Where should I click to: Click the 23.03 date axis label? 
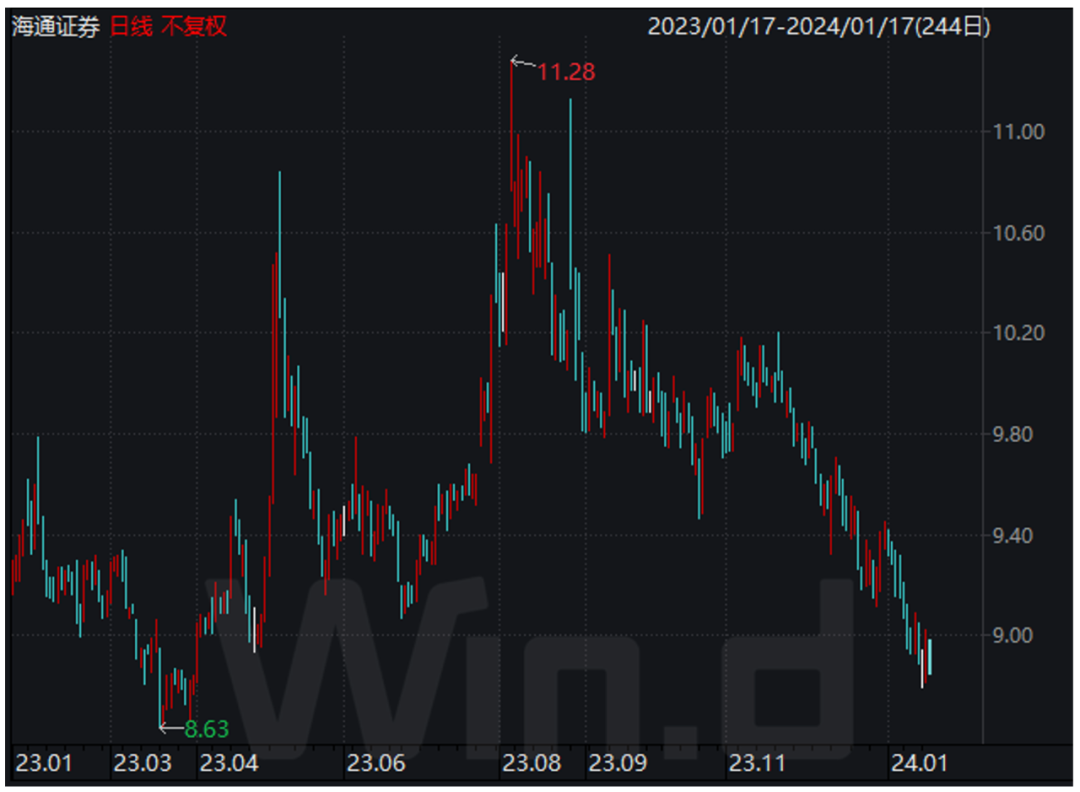(142, 763)
